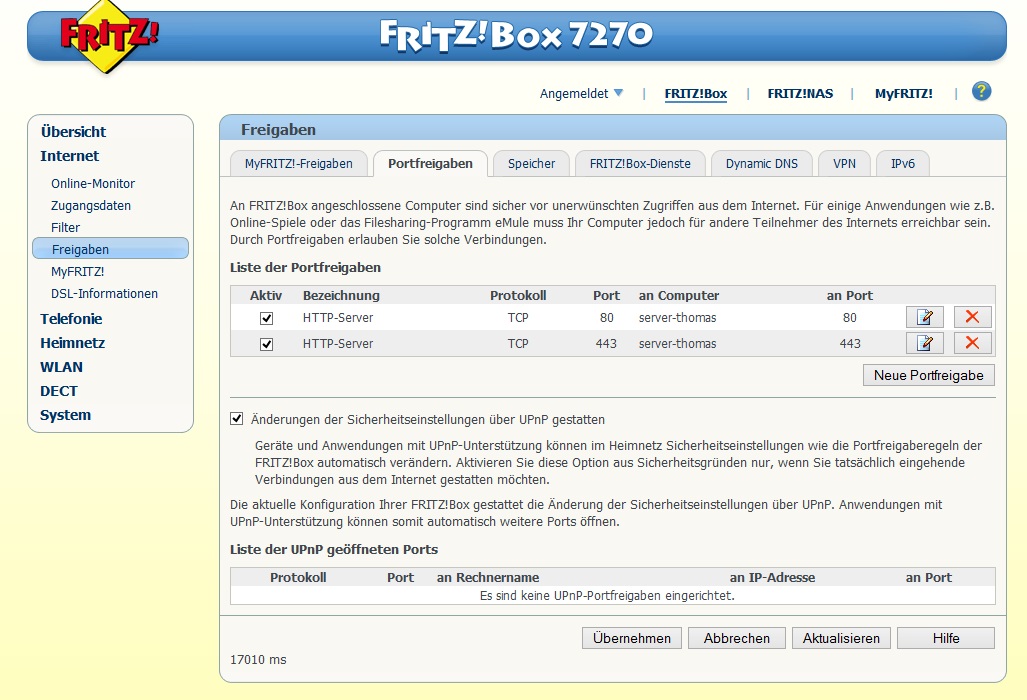Click 'Es sind keine UPnP-Portfreigaben eingerichtet' text
1027x700 pixels.
[607, 596]
